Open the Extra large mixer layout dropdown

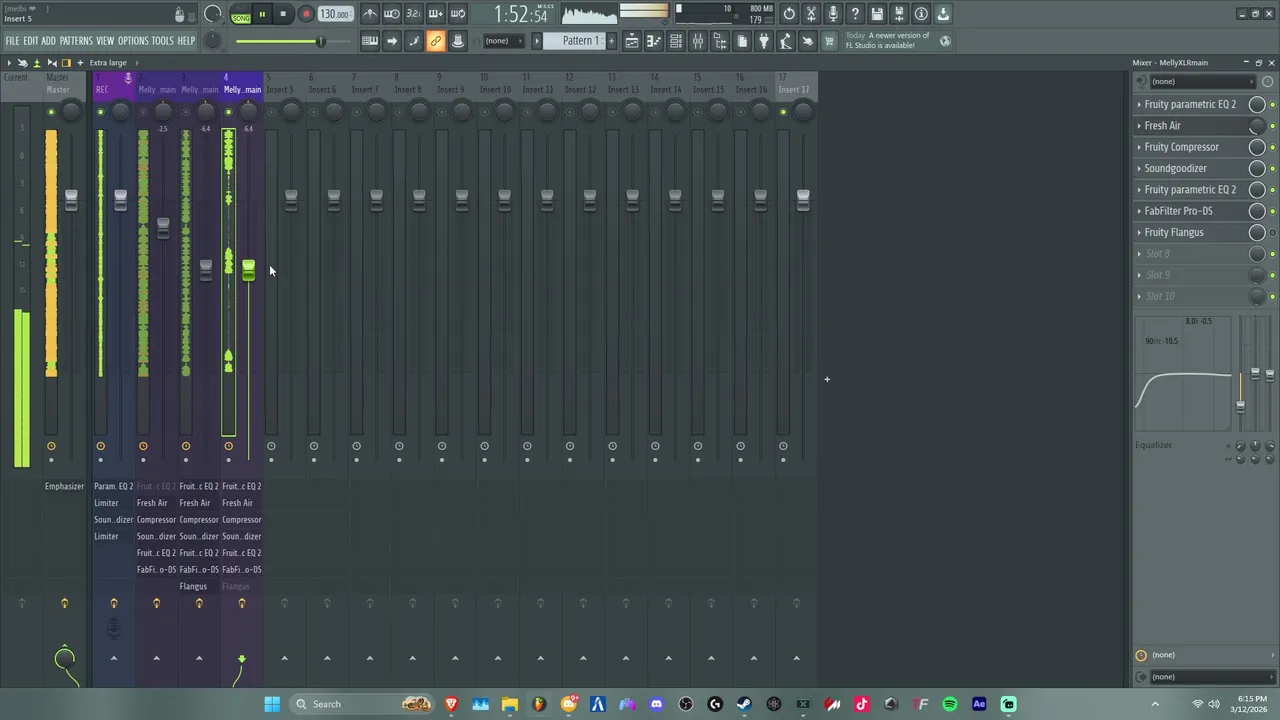tap(109, 63)
